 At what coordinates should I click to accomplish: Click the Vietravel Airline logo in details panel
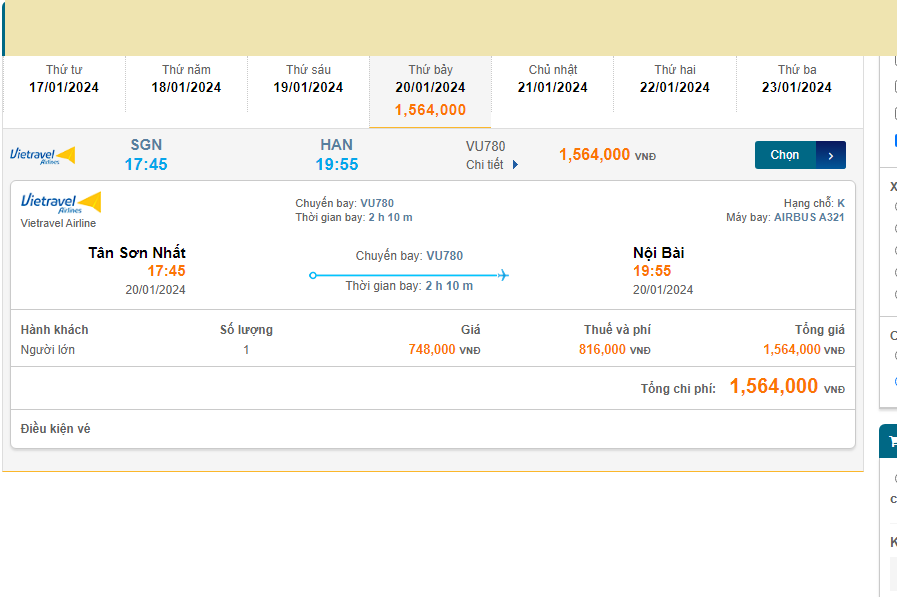[x=61, y=203]
